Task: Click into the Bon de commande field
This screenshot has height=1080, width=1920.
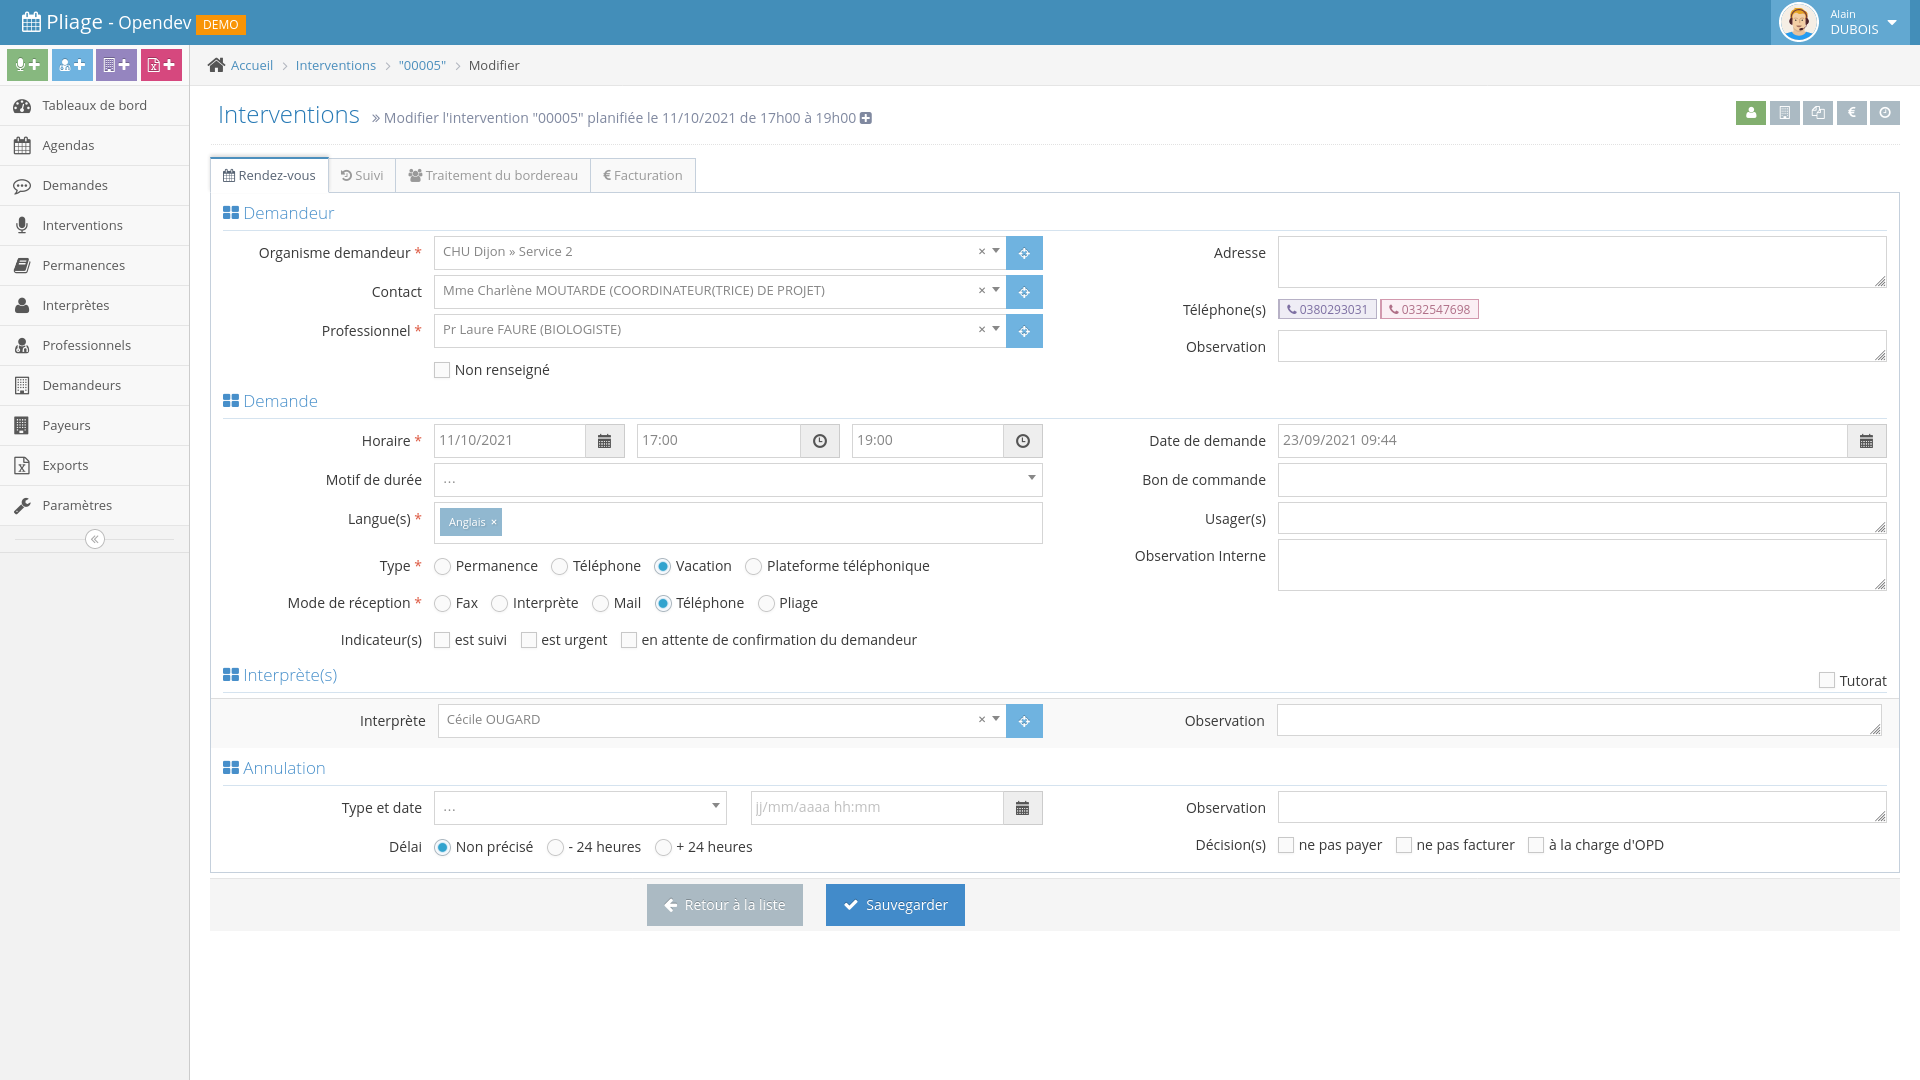Action: coord(1581,480)
